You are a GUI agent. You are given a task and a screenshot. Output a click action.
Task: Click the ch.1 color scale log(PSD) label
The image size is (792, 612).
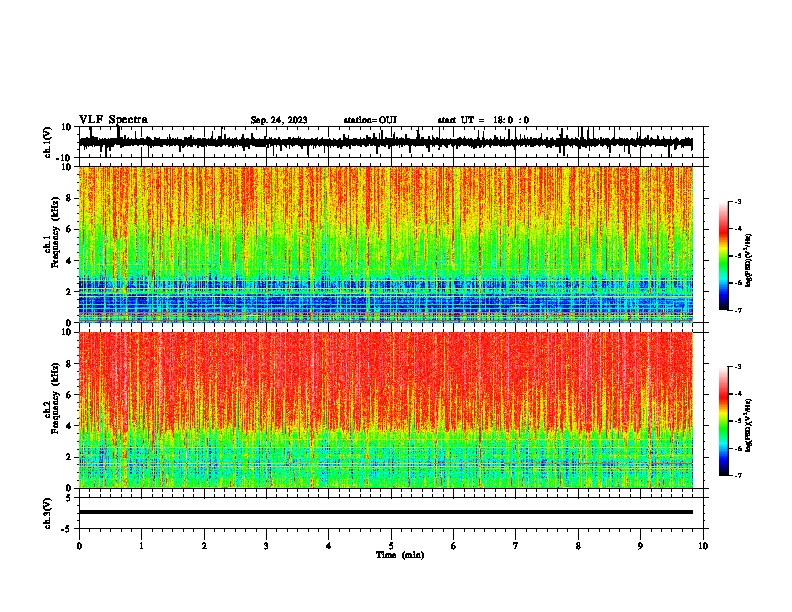pos(748,260)
